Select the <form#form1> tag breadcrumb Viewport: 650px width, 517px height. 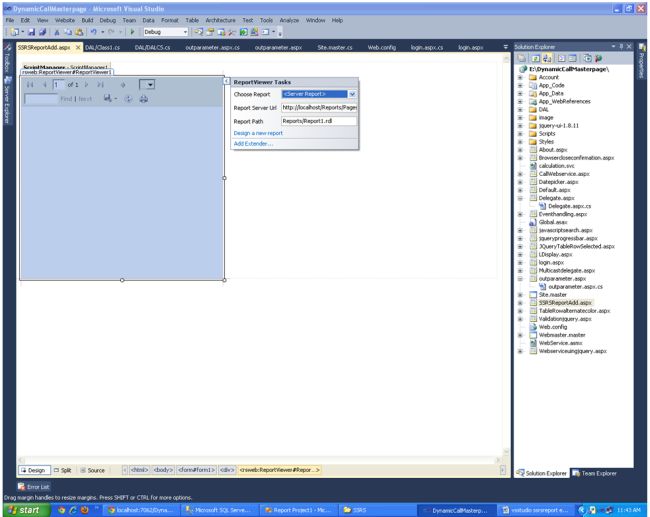[x=196, y=470]
